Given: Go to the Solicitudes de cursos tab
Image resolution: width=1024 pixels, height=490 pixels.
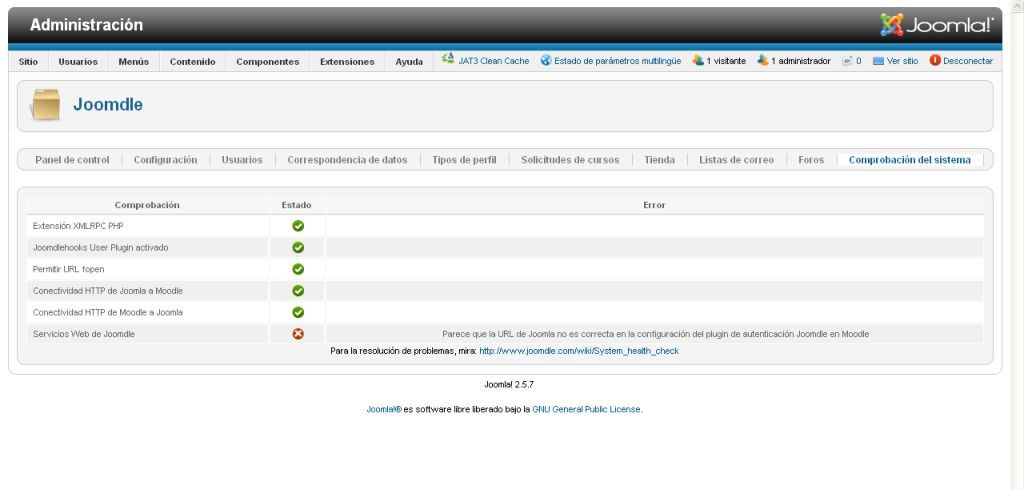Looking at the screenshot, I should coord(570,160).
